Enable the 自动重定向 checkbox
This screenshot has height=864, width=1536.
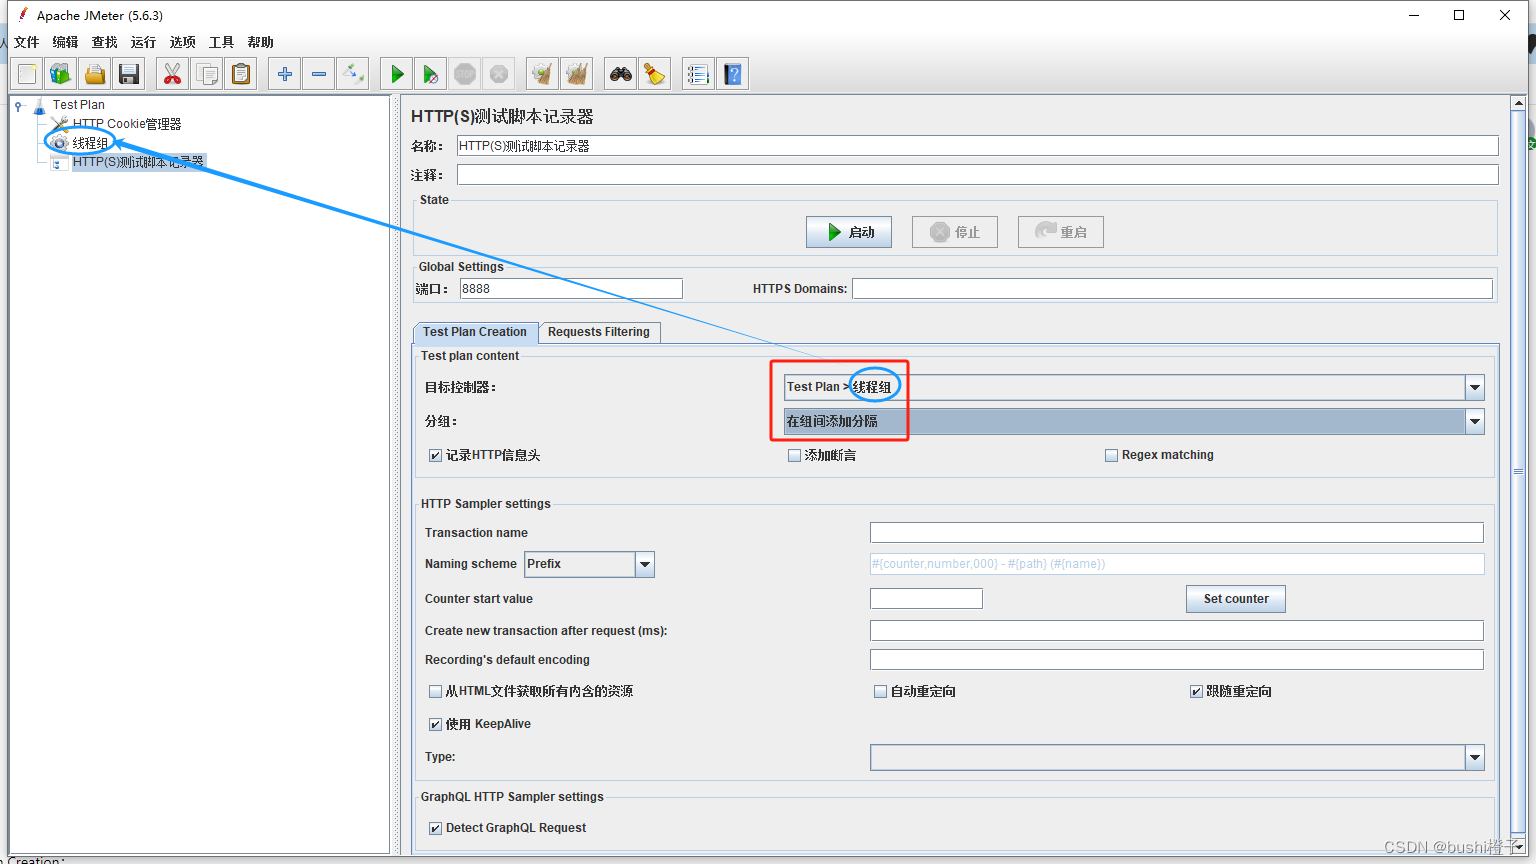(880, 691)
